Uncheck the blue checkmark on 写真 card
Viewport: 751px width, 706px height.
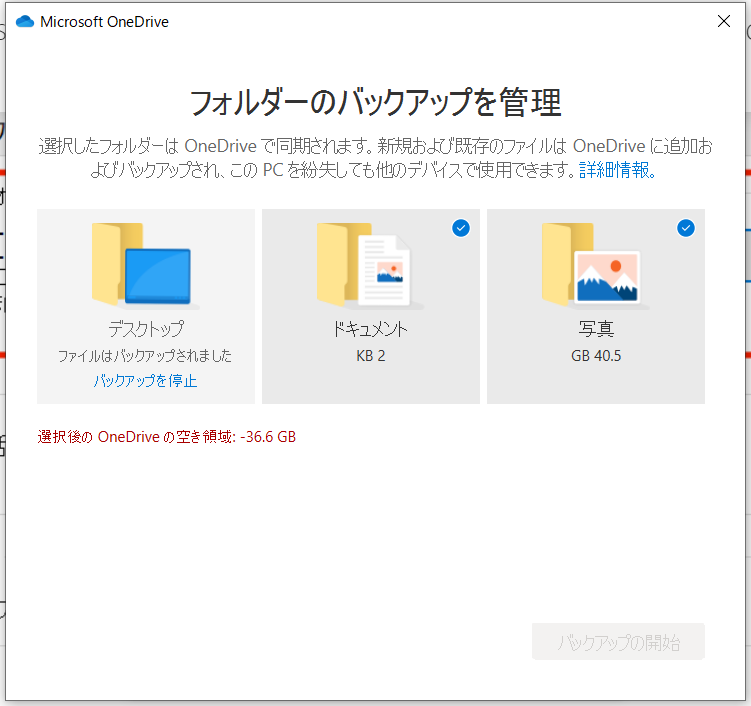click(x=686, y=228)
